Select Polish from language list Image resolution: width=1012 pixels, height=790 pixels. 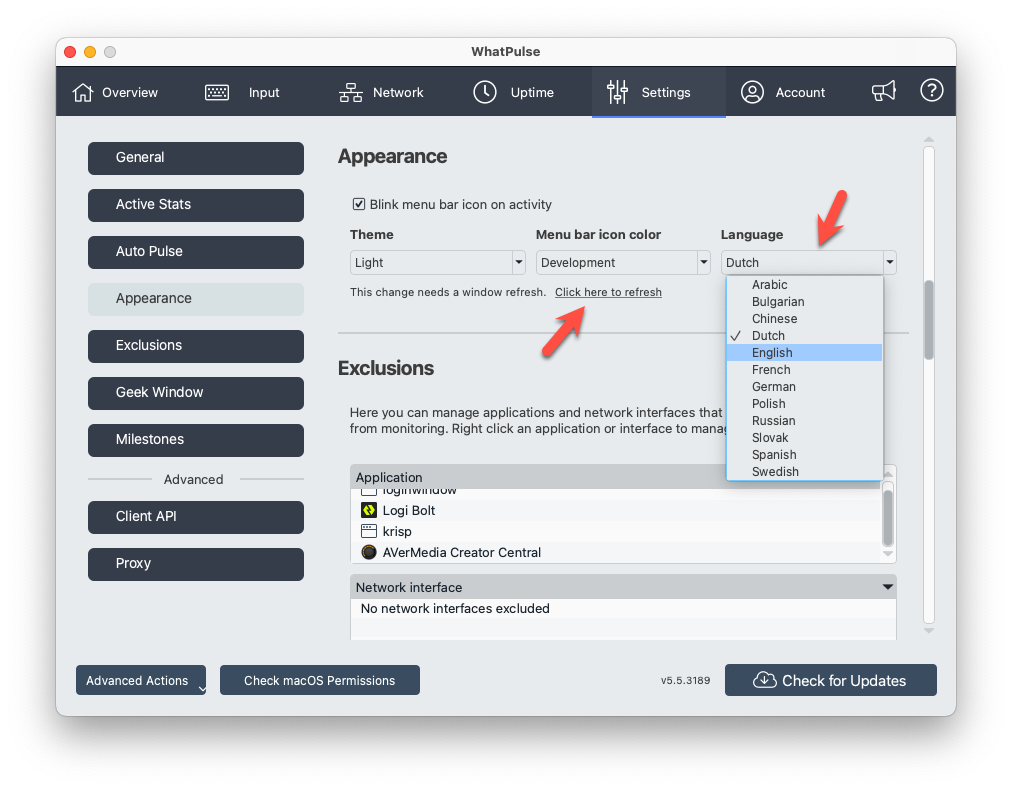(804, 403)
